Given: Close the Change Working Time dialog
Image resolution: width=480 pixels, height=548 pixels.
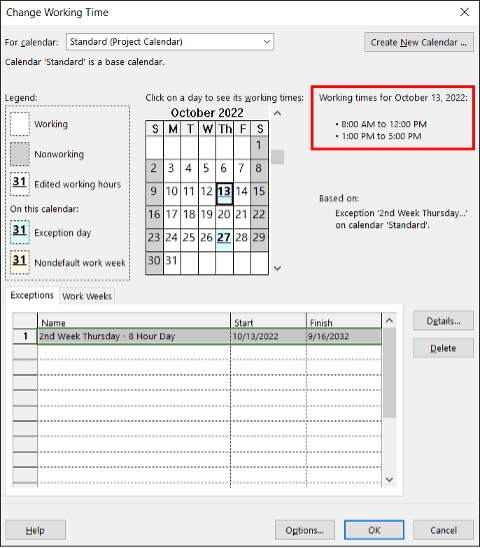Looking at the screenshot, I should (x=465, y=12).
